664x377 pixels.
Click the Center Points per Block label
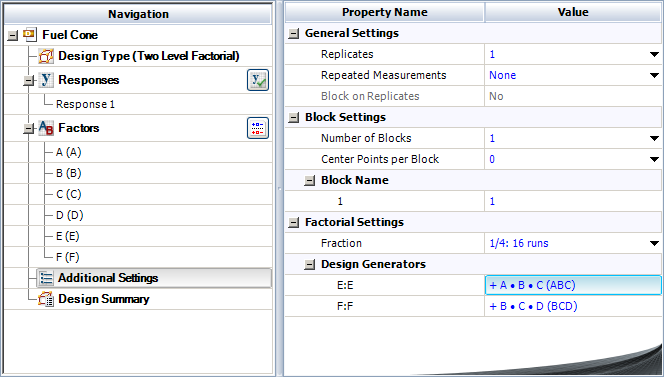coord(380,159)
